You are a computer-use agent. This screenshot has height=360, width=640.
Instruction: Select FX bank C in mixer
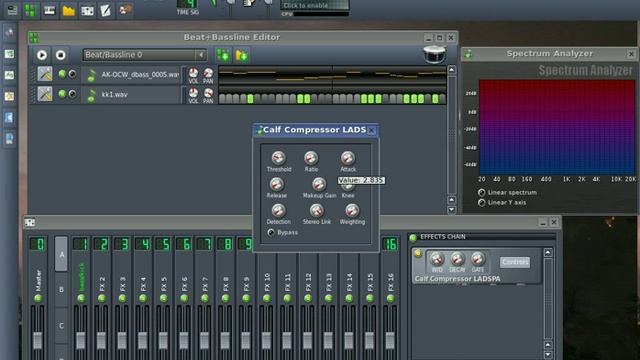point(62,325)
